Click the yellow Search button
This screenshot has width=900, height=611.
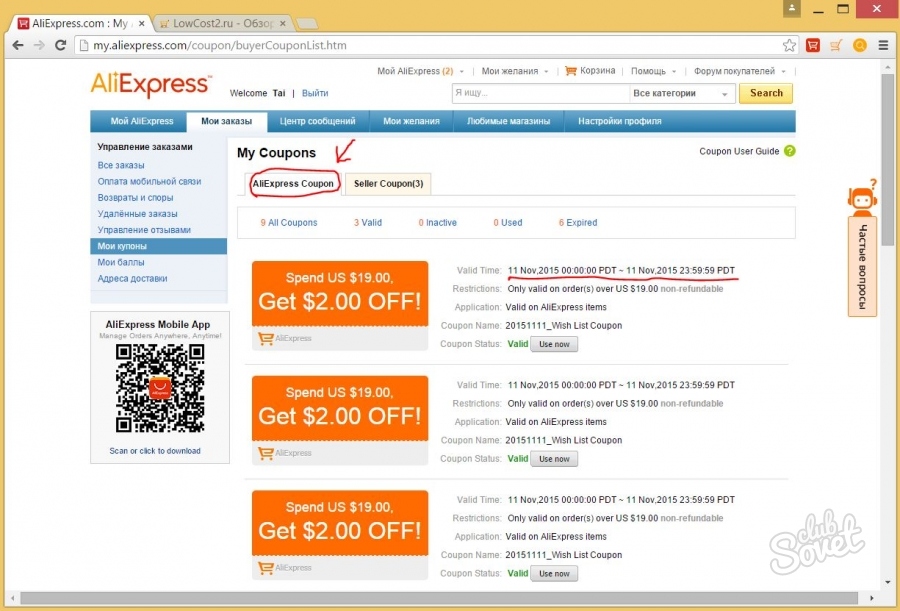point(765,93)
